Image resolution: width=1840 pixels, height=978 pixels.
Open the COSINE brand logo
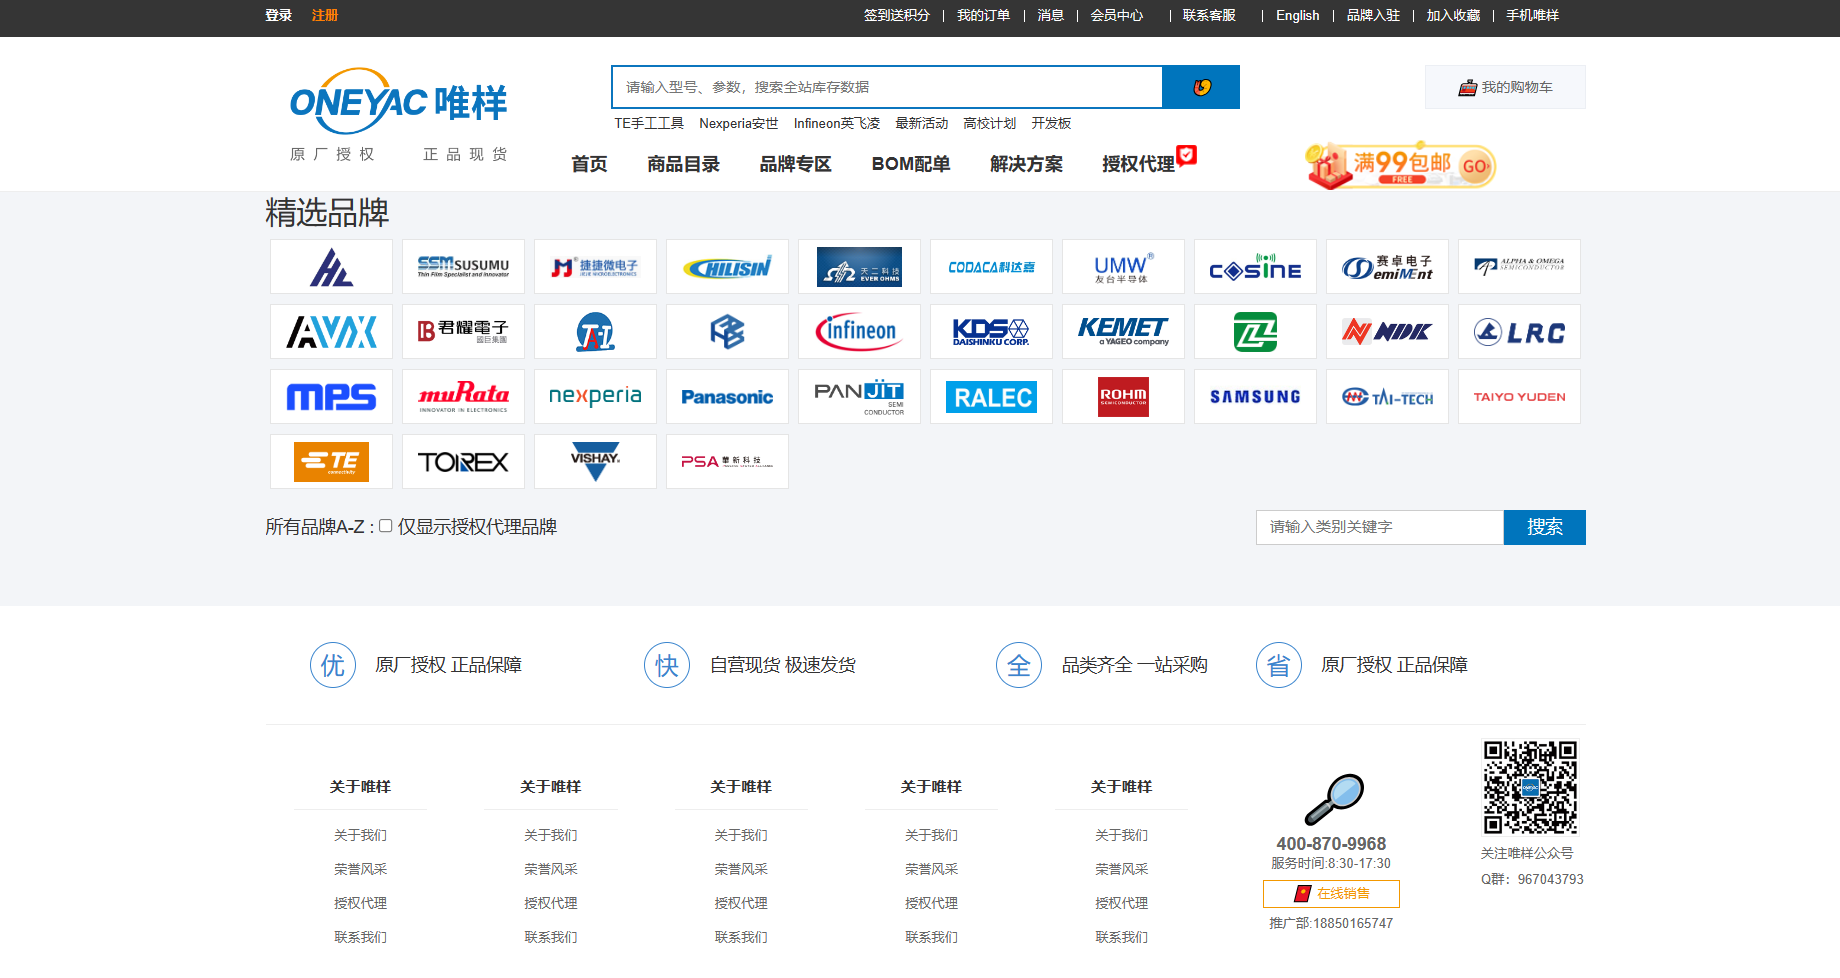coord(1255,266)
